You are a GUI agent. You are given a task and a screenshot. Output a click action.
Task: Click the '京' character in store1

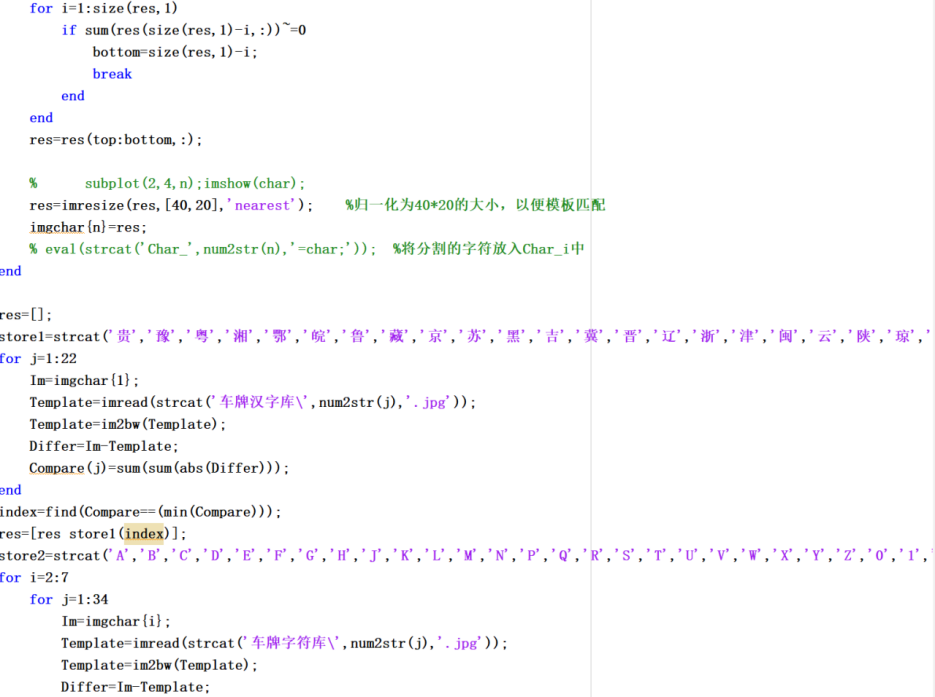(435, 336)
